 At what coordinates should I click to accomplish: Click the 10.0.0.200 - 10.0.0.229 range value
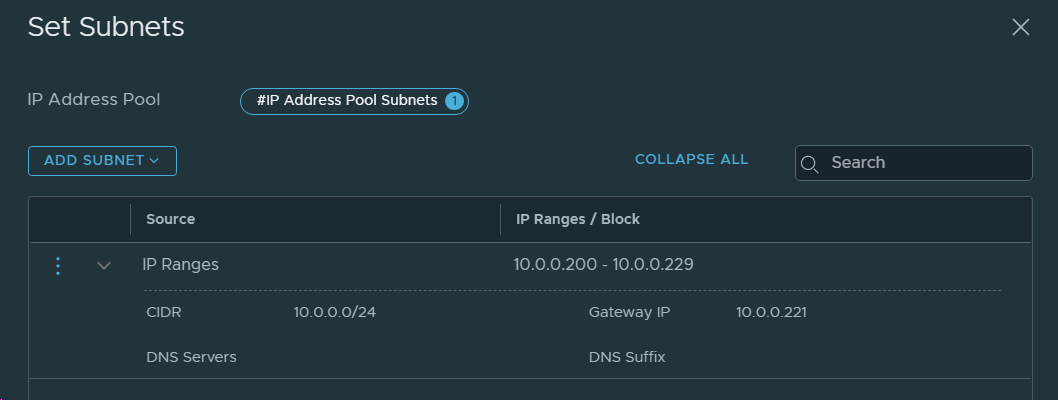603,265
